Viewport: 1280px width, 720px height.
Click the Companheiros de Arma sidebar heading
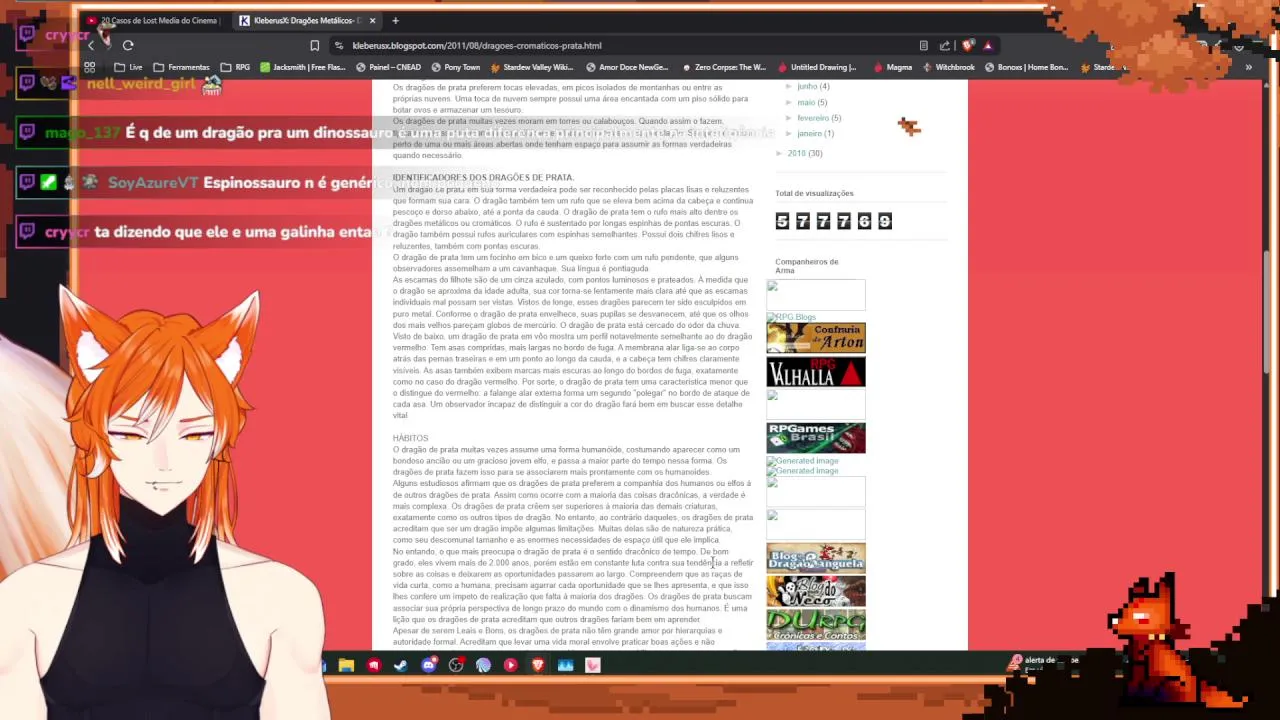[x=807, y=266]
